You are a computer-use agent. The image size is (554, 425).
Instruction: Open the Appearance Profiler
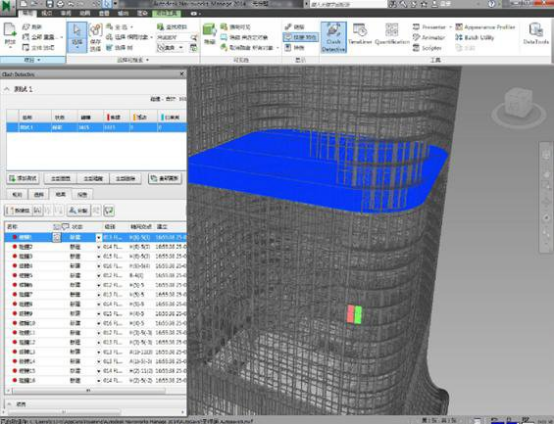pyautogui.click(x=485, y=27)
